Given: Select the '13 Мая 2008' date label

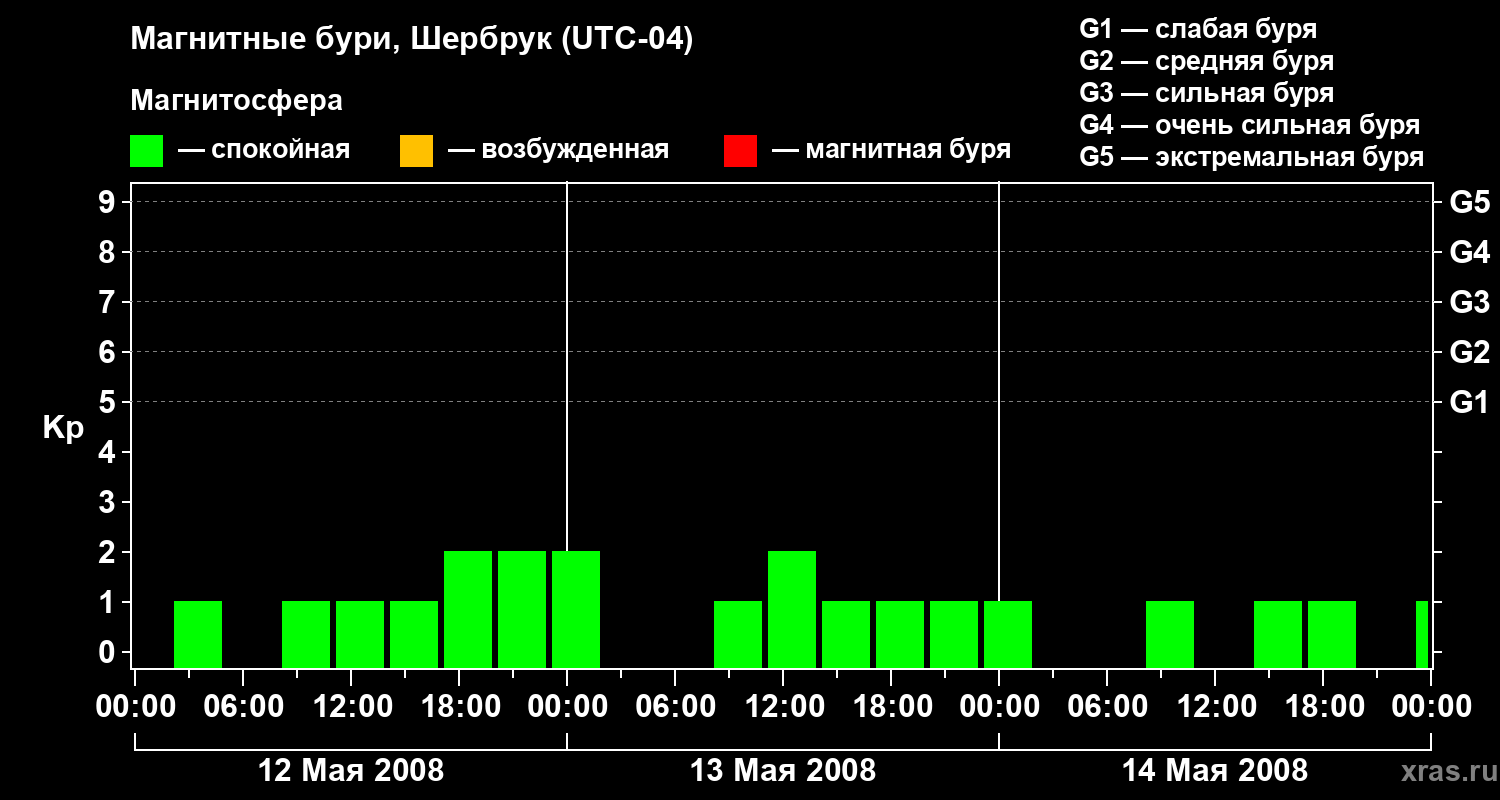Looking at the screenshot, I should [783, 771].
